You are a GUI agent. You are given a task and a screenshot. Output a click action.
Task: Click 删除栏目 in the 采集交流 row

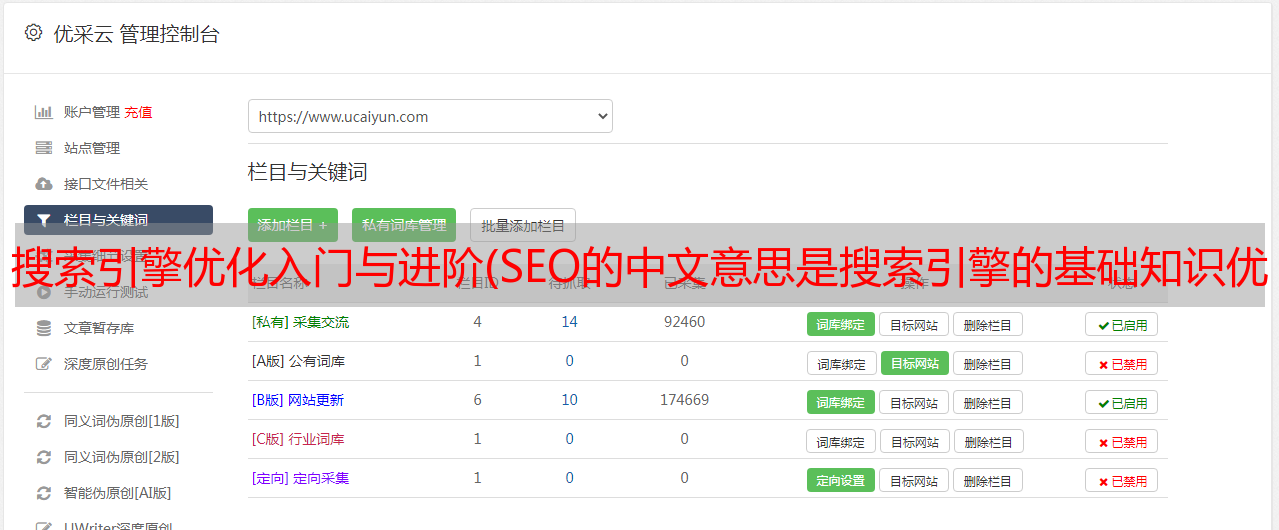[988, 324]
